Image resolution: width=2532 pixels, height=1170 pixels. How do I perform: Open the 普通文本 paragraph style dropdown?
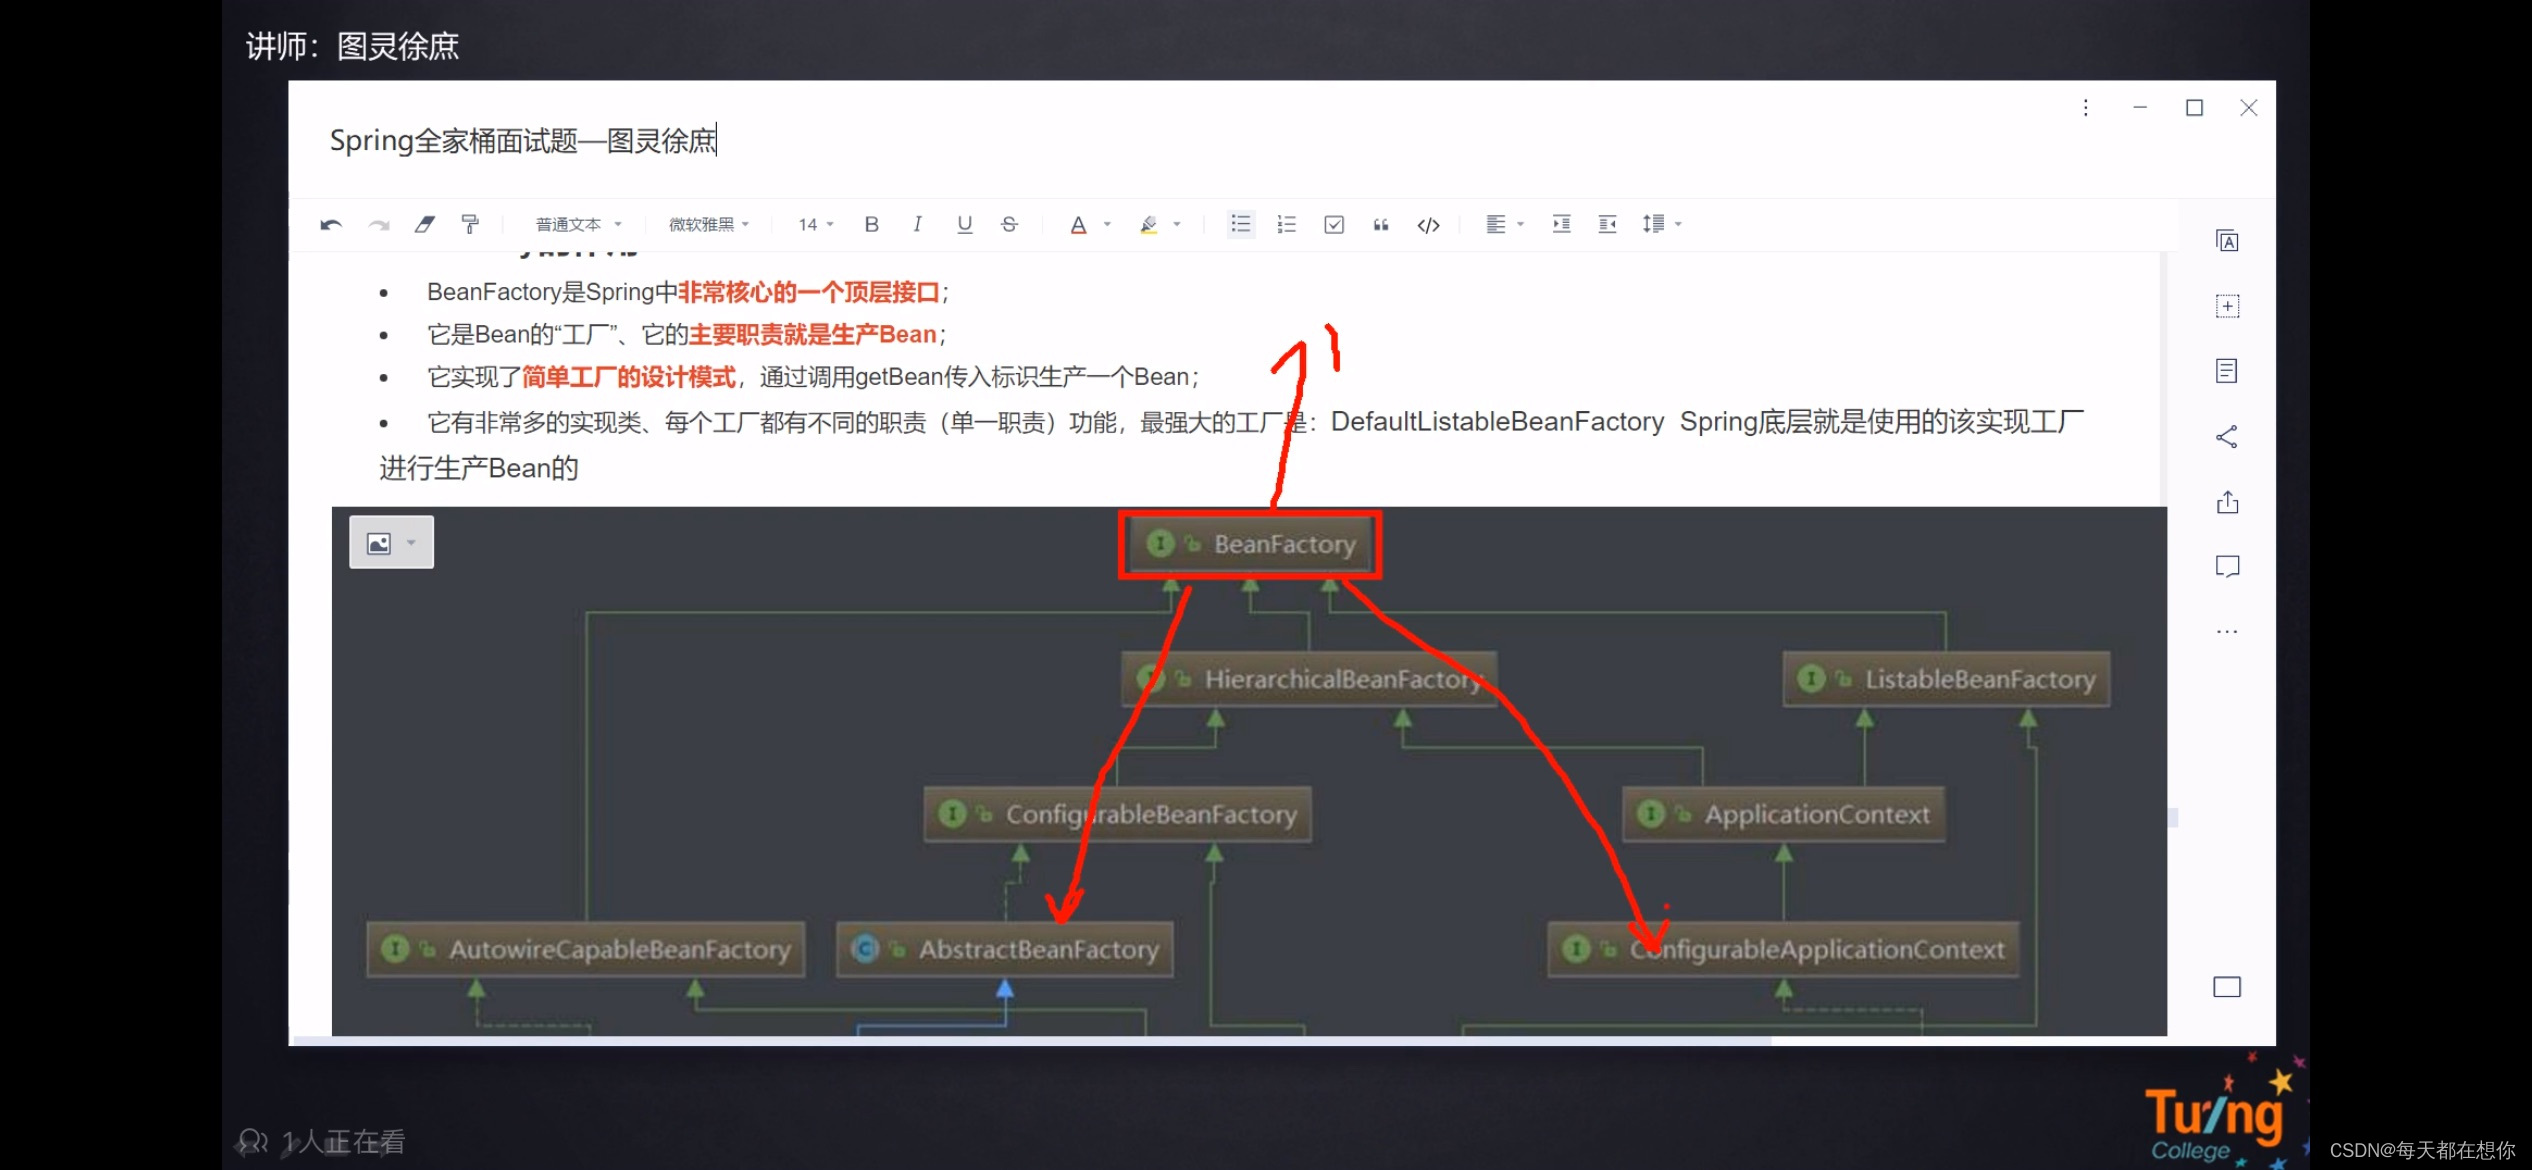[x=578, y=224]
